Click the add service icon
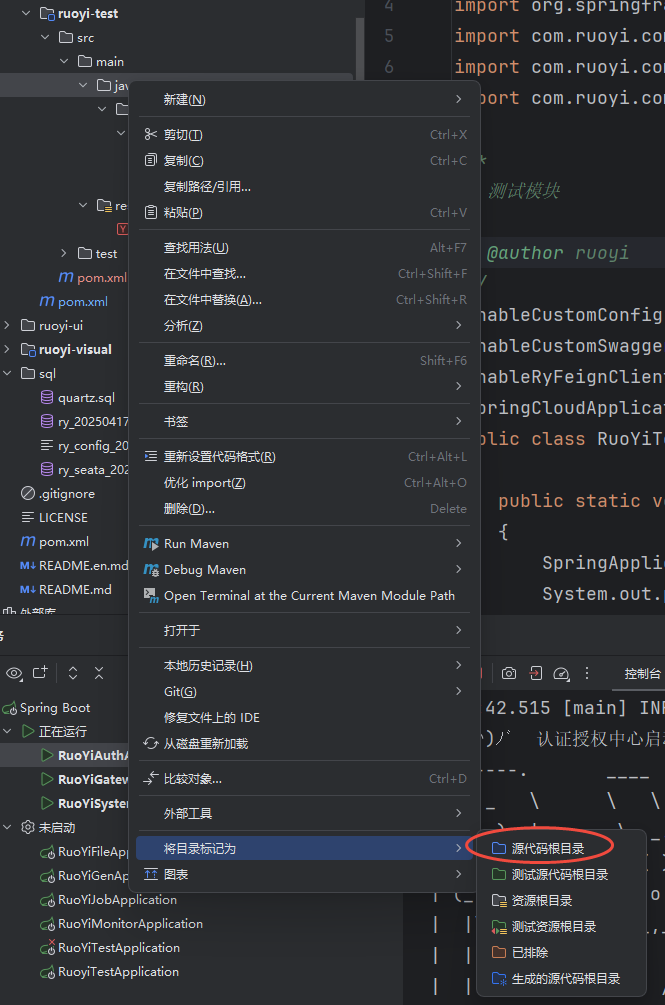Image resolution: width=665 pixels, height=1005 pixels. click(x=40, y=673)
